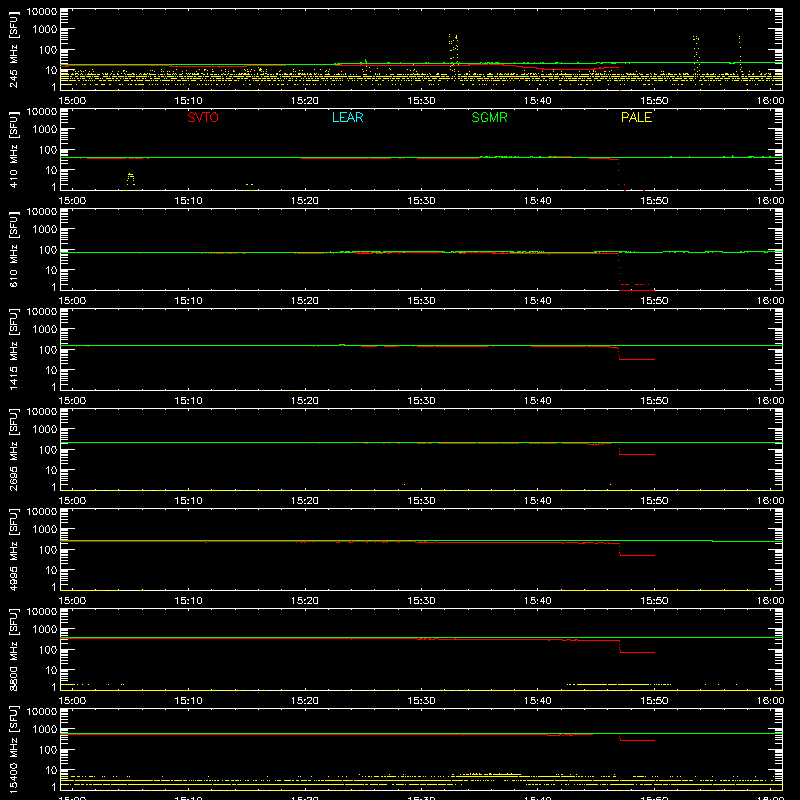Click the small yellow bump near 15:05 at 410 MHz

tap(131, 179)
